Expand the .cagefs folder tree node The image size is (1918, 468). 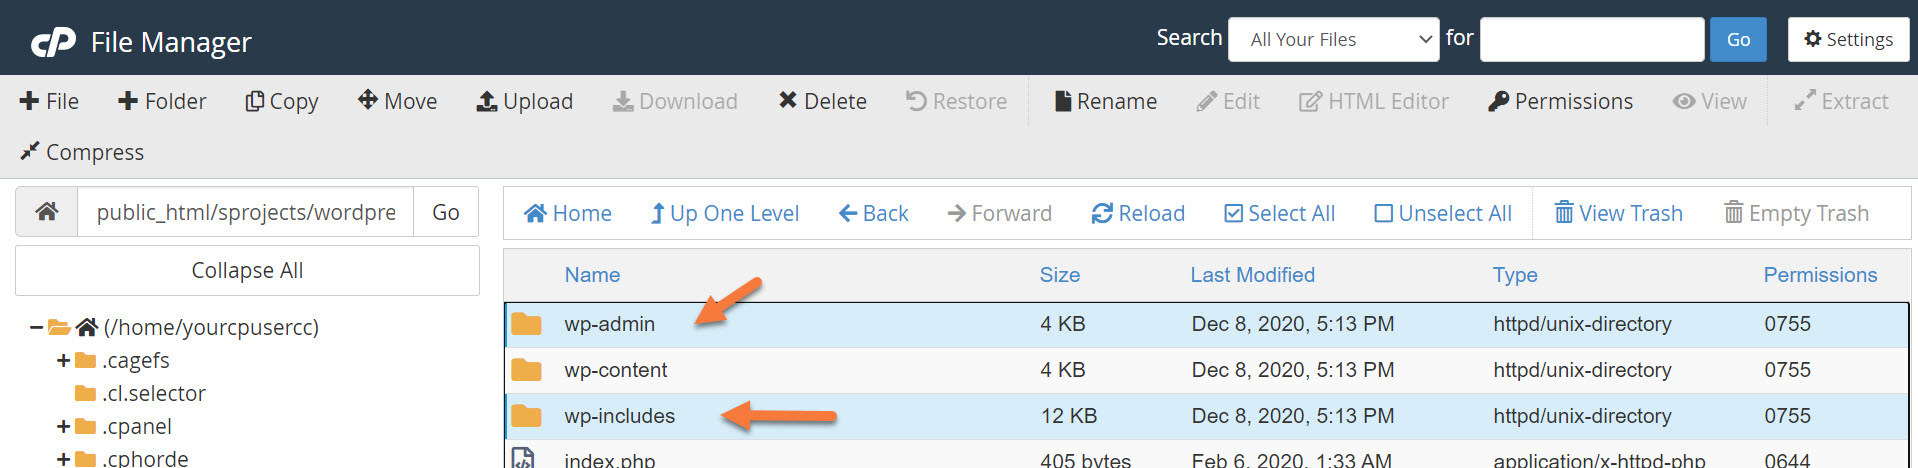(x=63, y=360)
